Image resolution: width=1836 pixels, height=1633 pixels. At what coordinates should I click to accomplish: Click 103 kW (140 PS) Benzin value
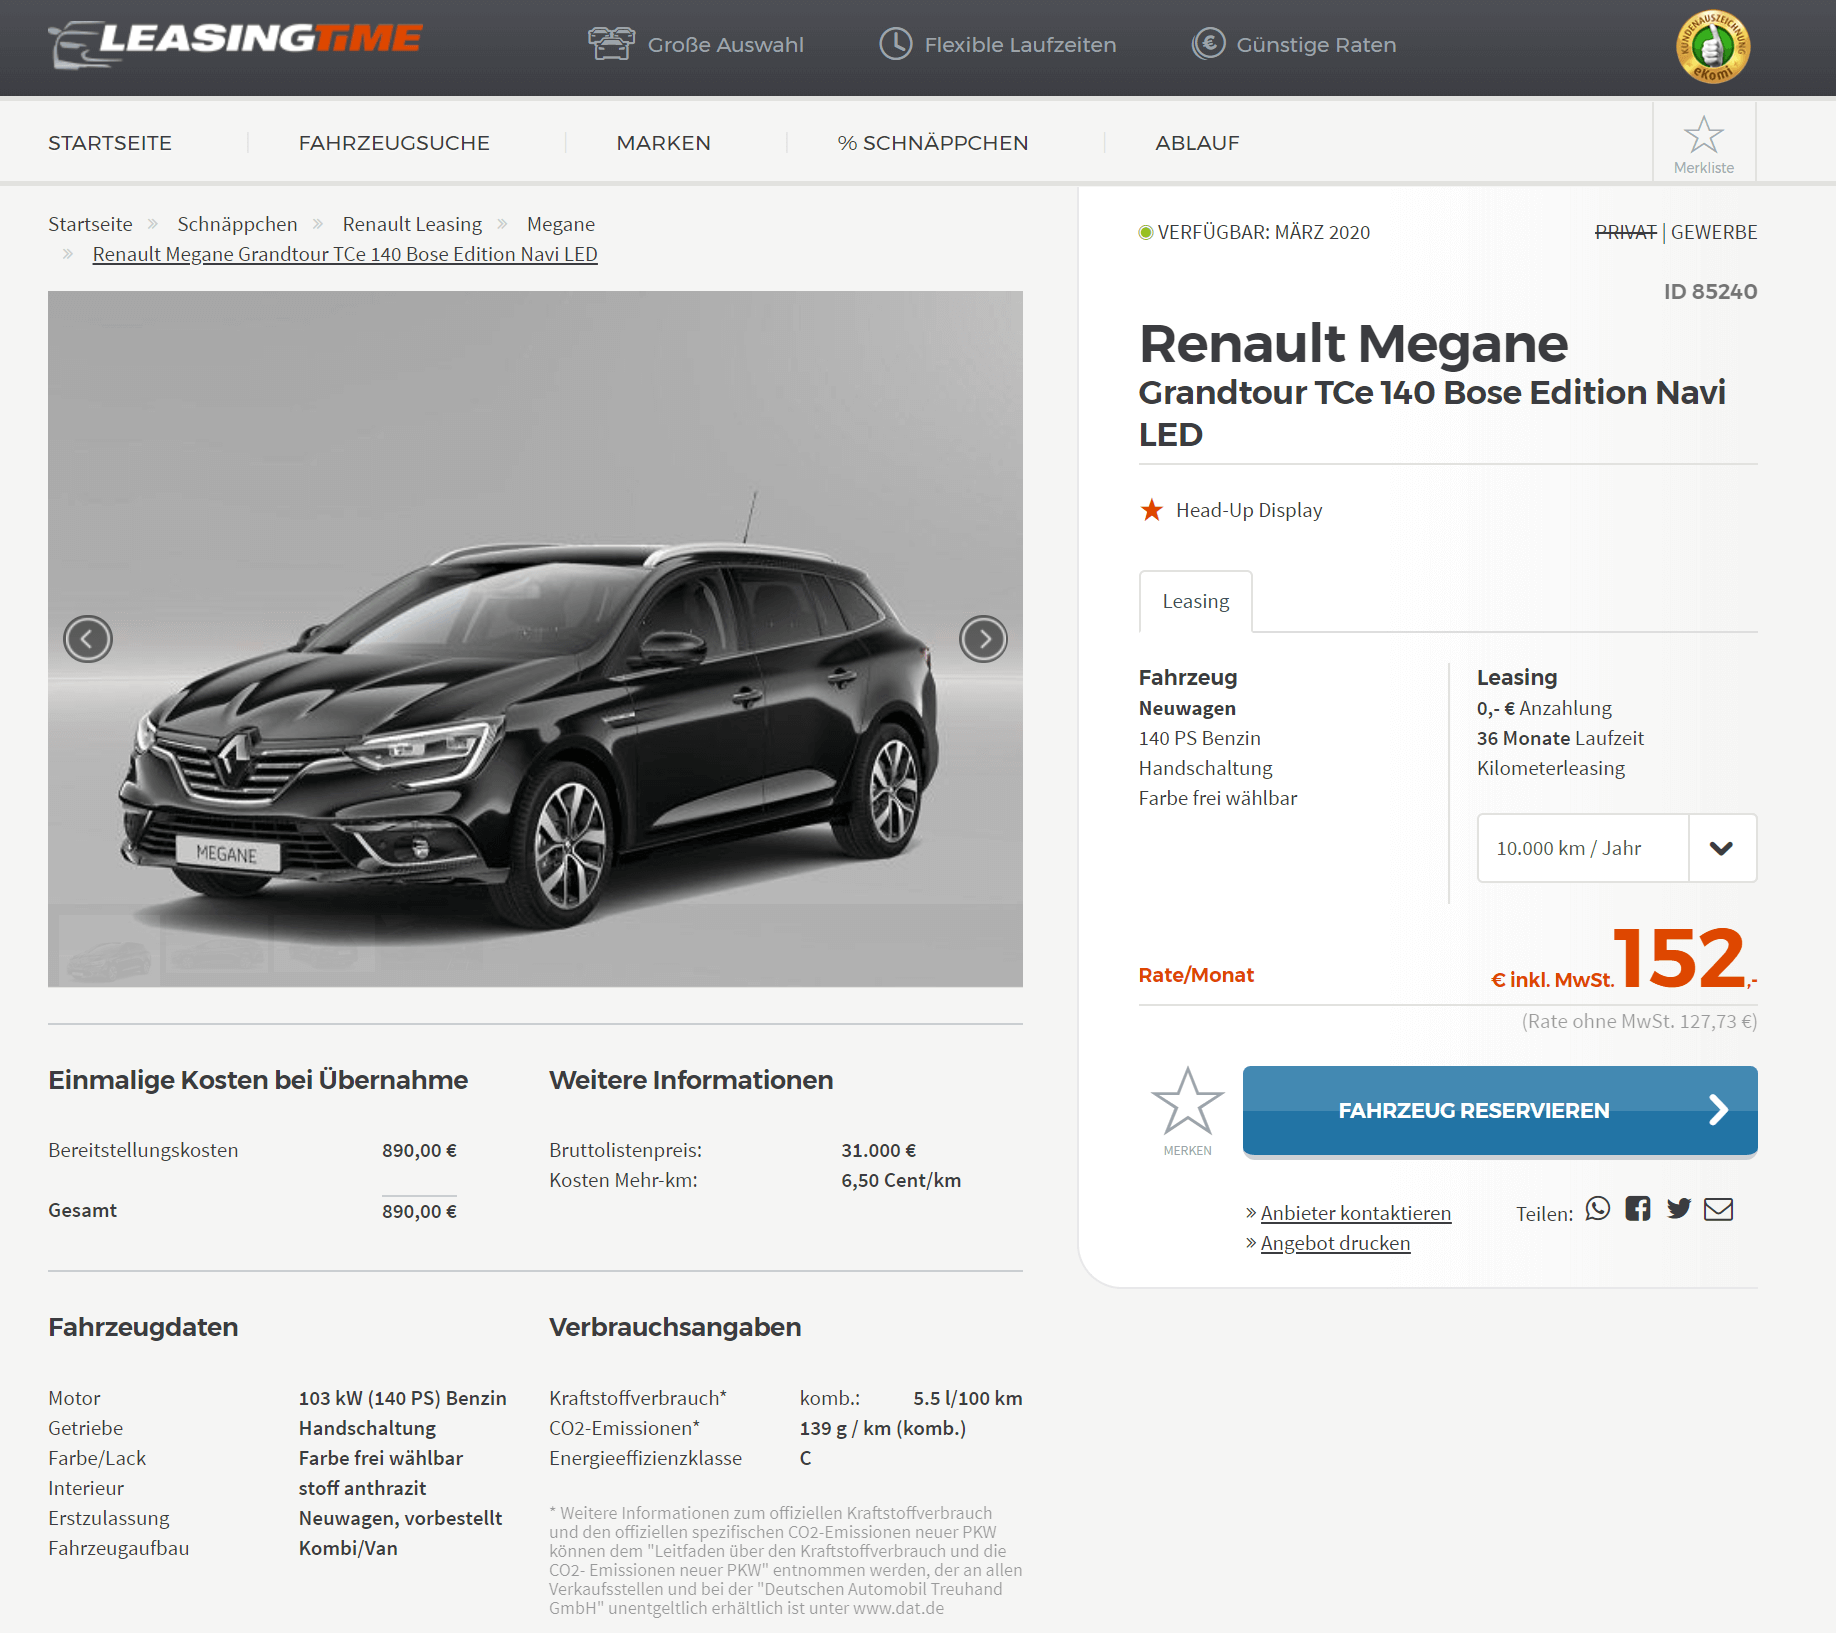pyautogui.click(x=403, y=1398)
